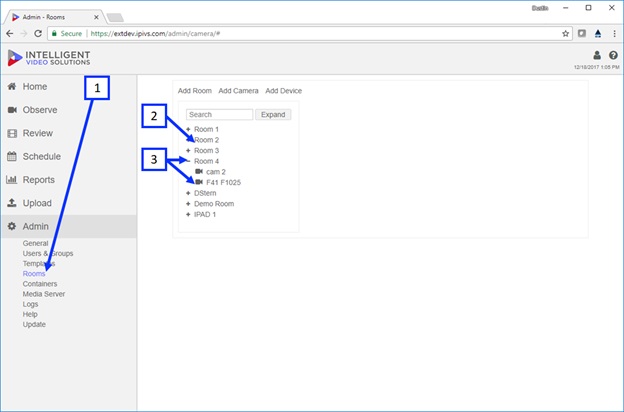Select cam 2 under Room 4

(216, 172)
